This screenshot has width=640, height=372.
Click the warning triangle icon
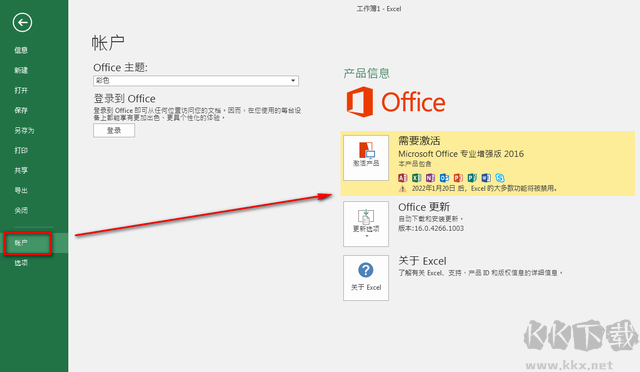click(402, 189)
